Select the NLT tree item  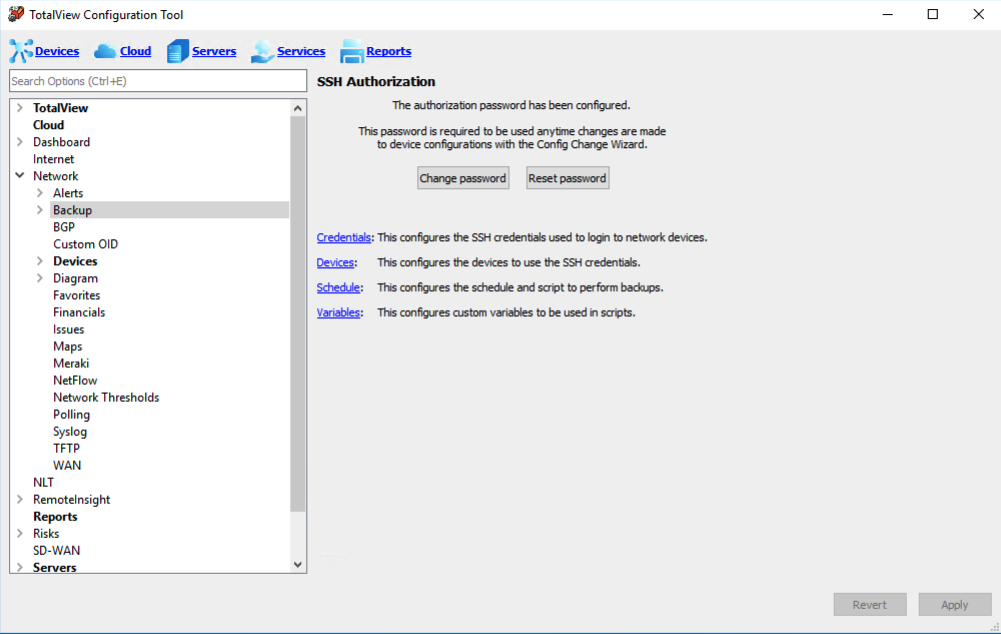[x=43, y=483]
